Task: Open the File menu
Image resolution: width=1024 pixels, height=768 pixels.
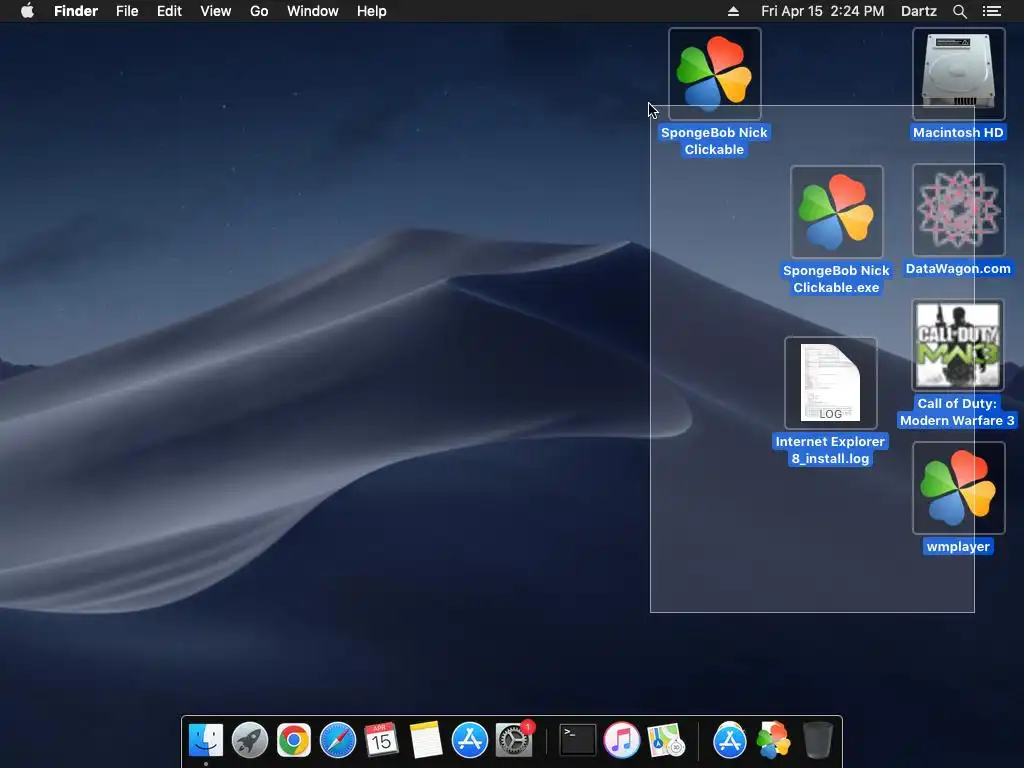Action: tap(127, 11)
